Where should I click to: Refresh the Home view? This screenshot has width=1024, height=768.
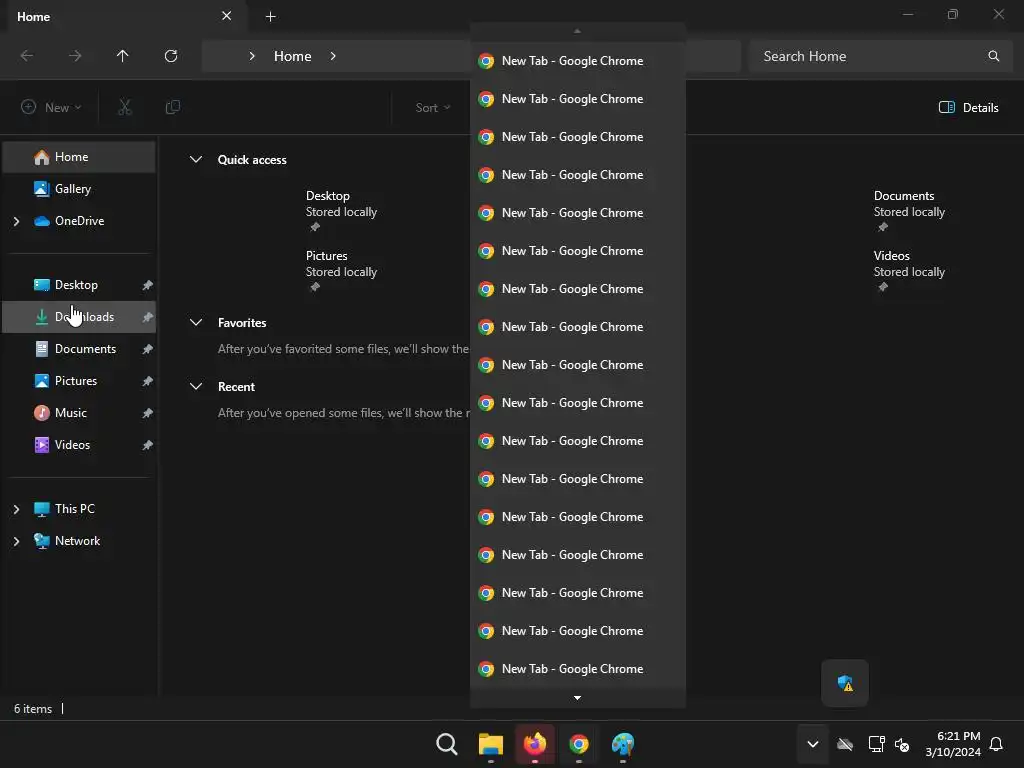[x=171, y=56]
